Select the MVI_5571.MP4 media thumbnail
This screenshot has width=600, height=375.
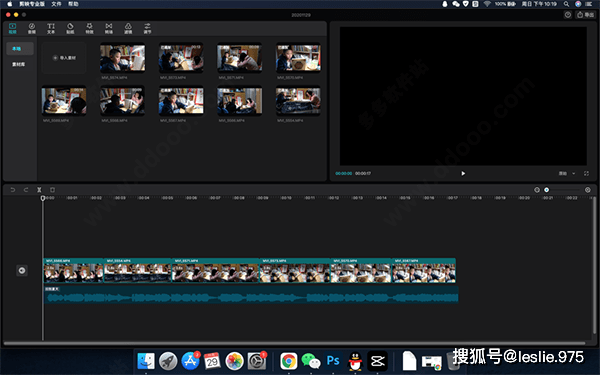(240, 58)
